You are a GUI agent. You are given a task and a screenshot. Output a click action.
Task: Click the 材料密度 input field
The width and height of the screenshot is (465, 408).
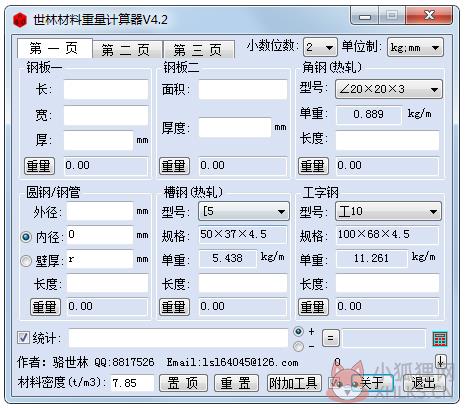(132, 383)
